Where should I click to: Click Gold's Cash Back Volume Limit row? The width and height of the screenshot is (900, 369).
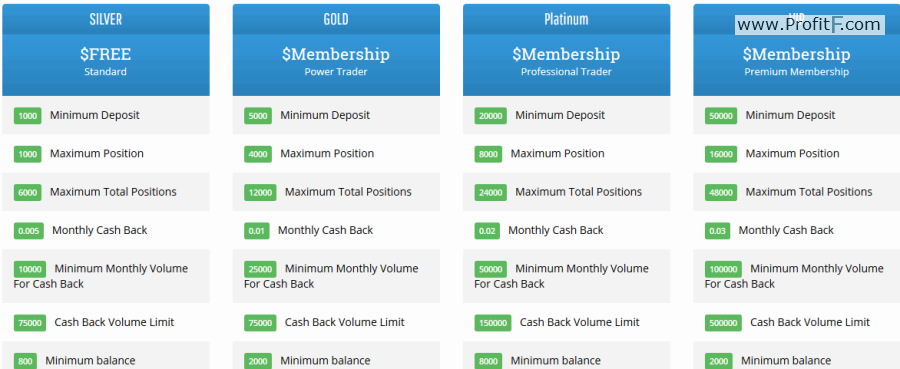tap(336, 323)
